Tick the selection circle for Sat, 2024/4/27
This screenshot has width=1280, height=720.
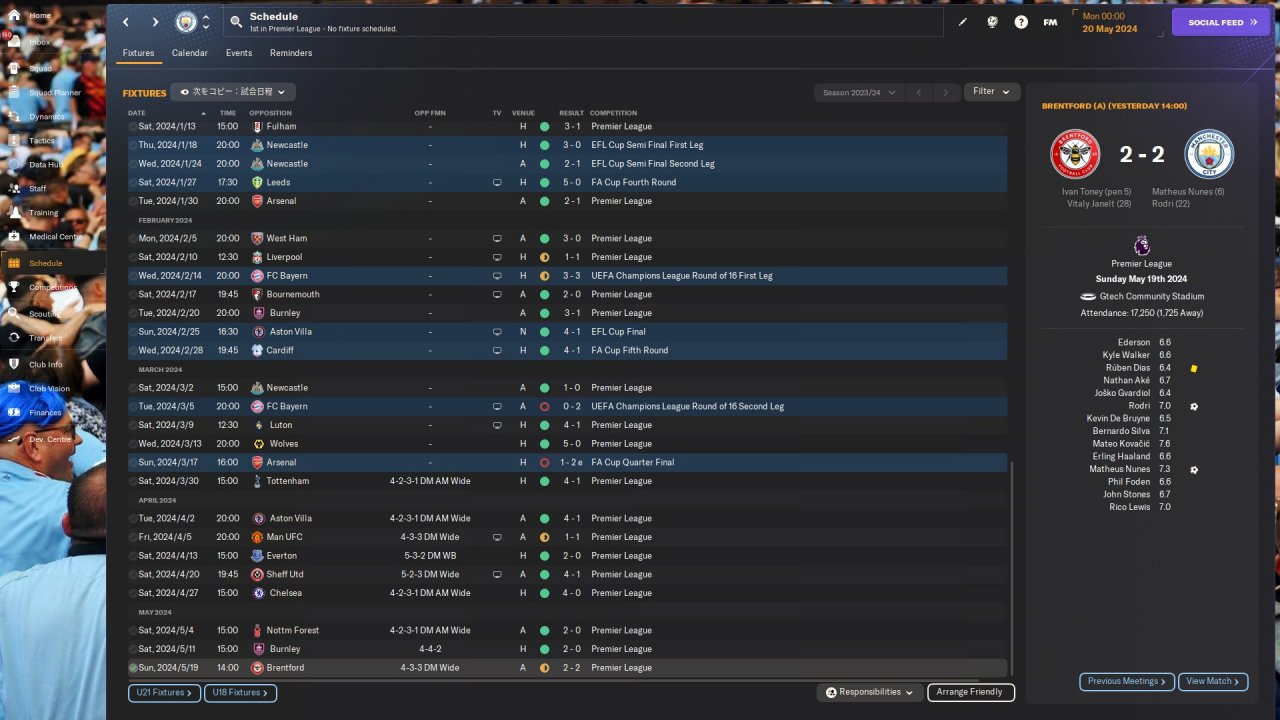[x=133, y=593]
